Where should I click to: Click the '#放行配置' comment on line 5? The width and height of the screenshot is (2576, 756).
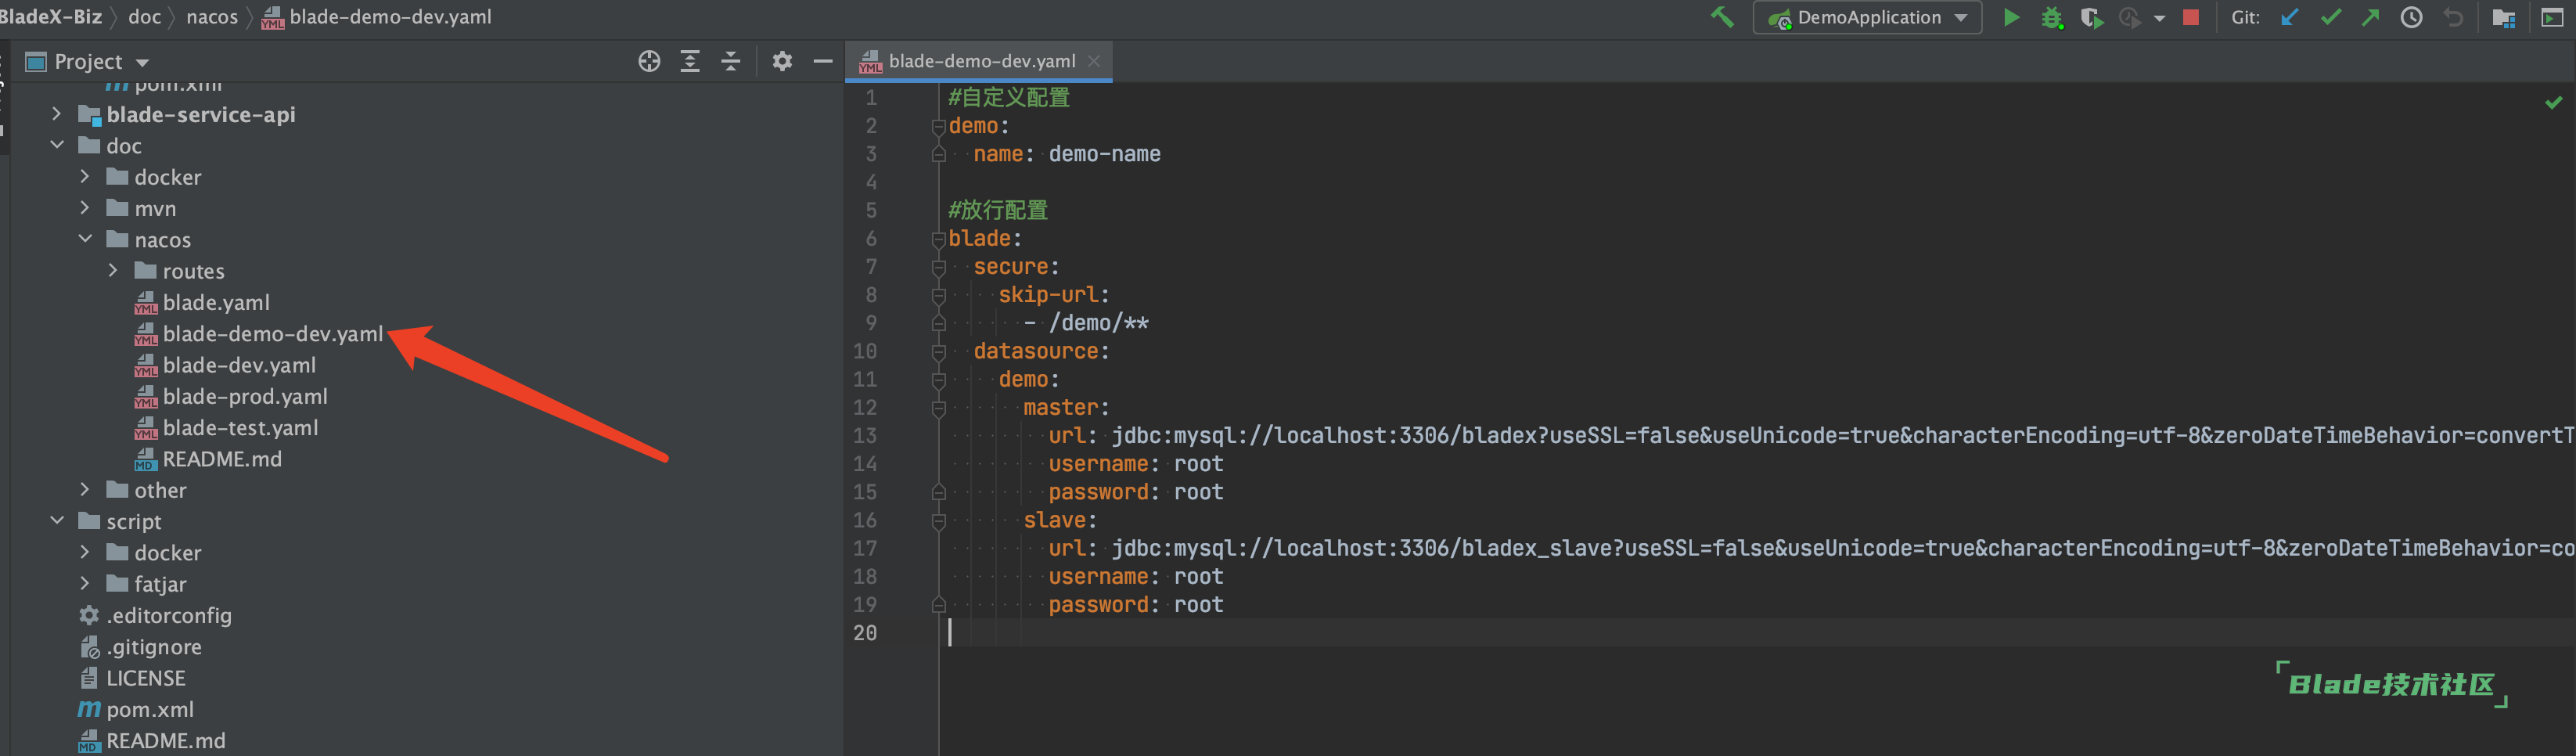coord(998,210)
